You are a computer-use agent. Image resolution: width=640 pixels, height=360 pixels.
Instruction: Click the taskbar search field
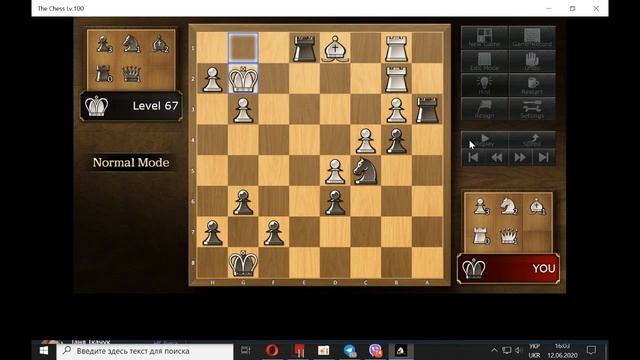point(145,351)
